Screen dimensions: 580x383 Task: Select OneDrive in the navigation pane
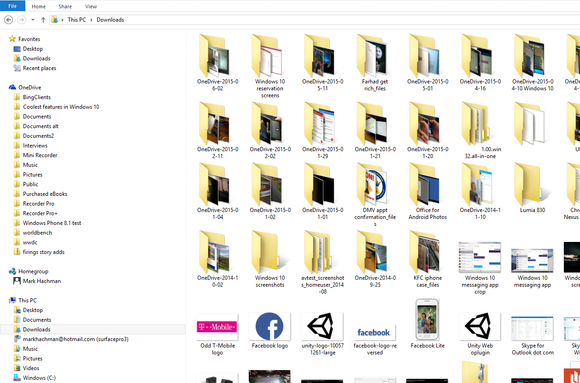[29, 87]
